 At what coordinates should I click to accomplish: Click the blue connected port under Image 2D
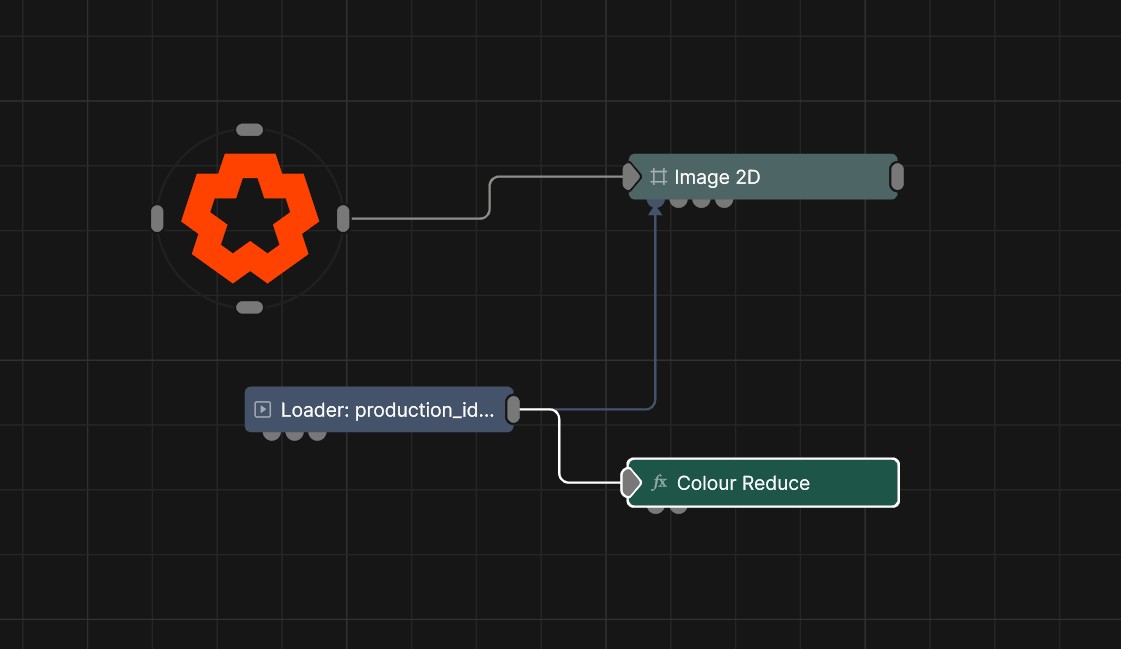pyautogui.click(x=655, y=203)
